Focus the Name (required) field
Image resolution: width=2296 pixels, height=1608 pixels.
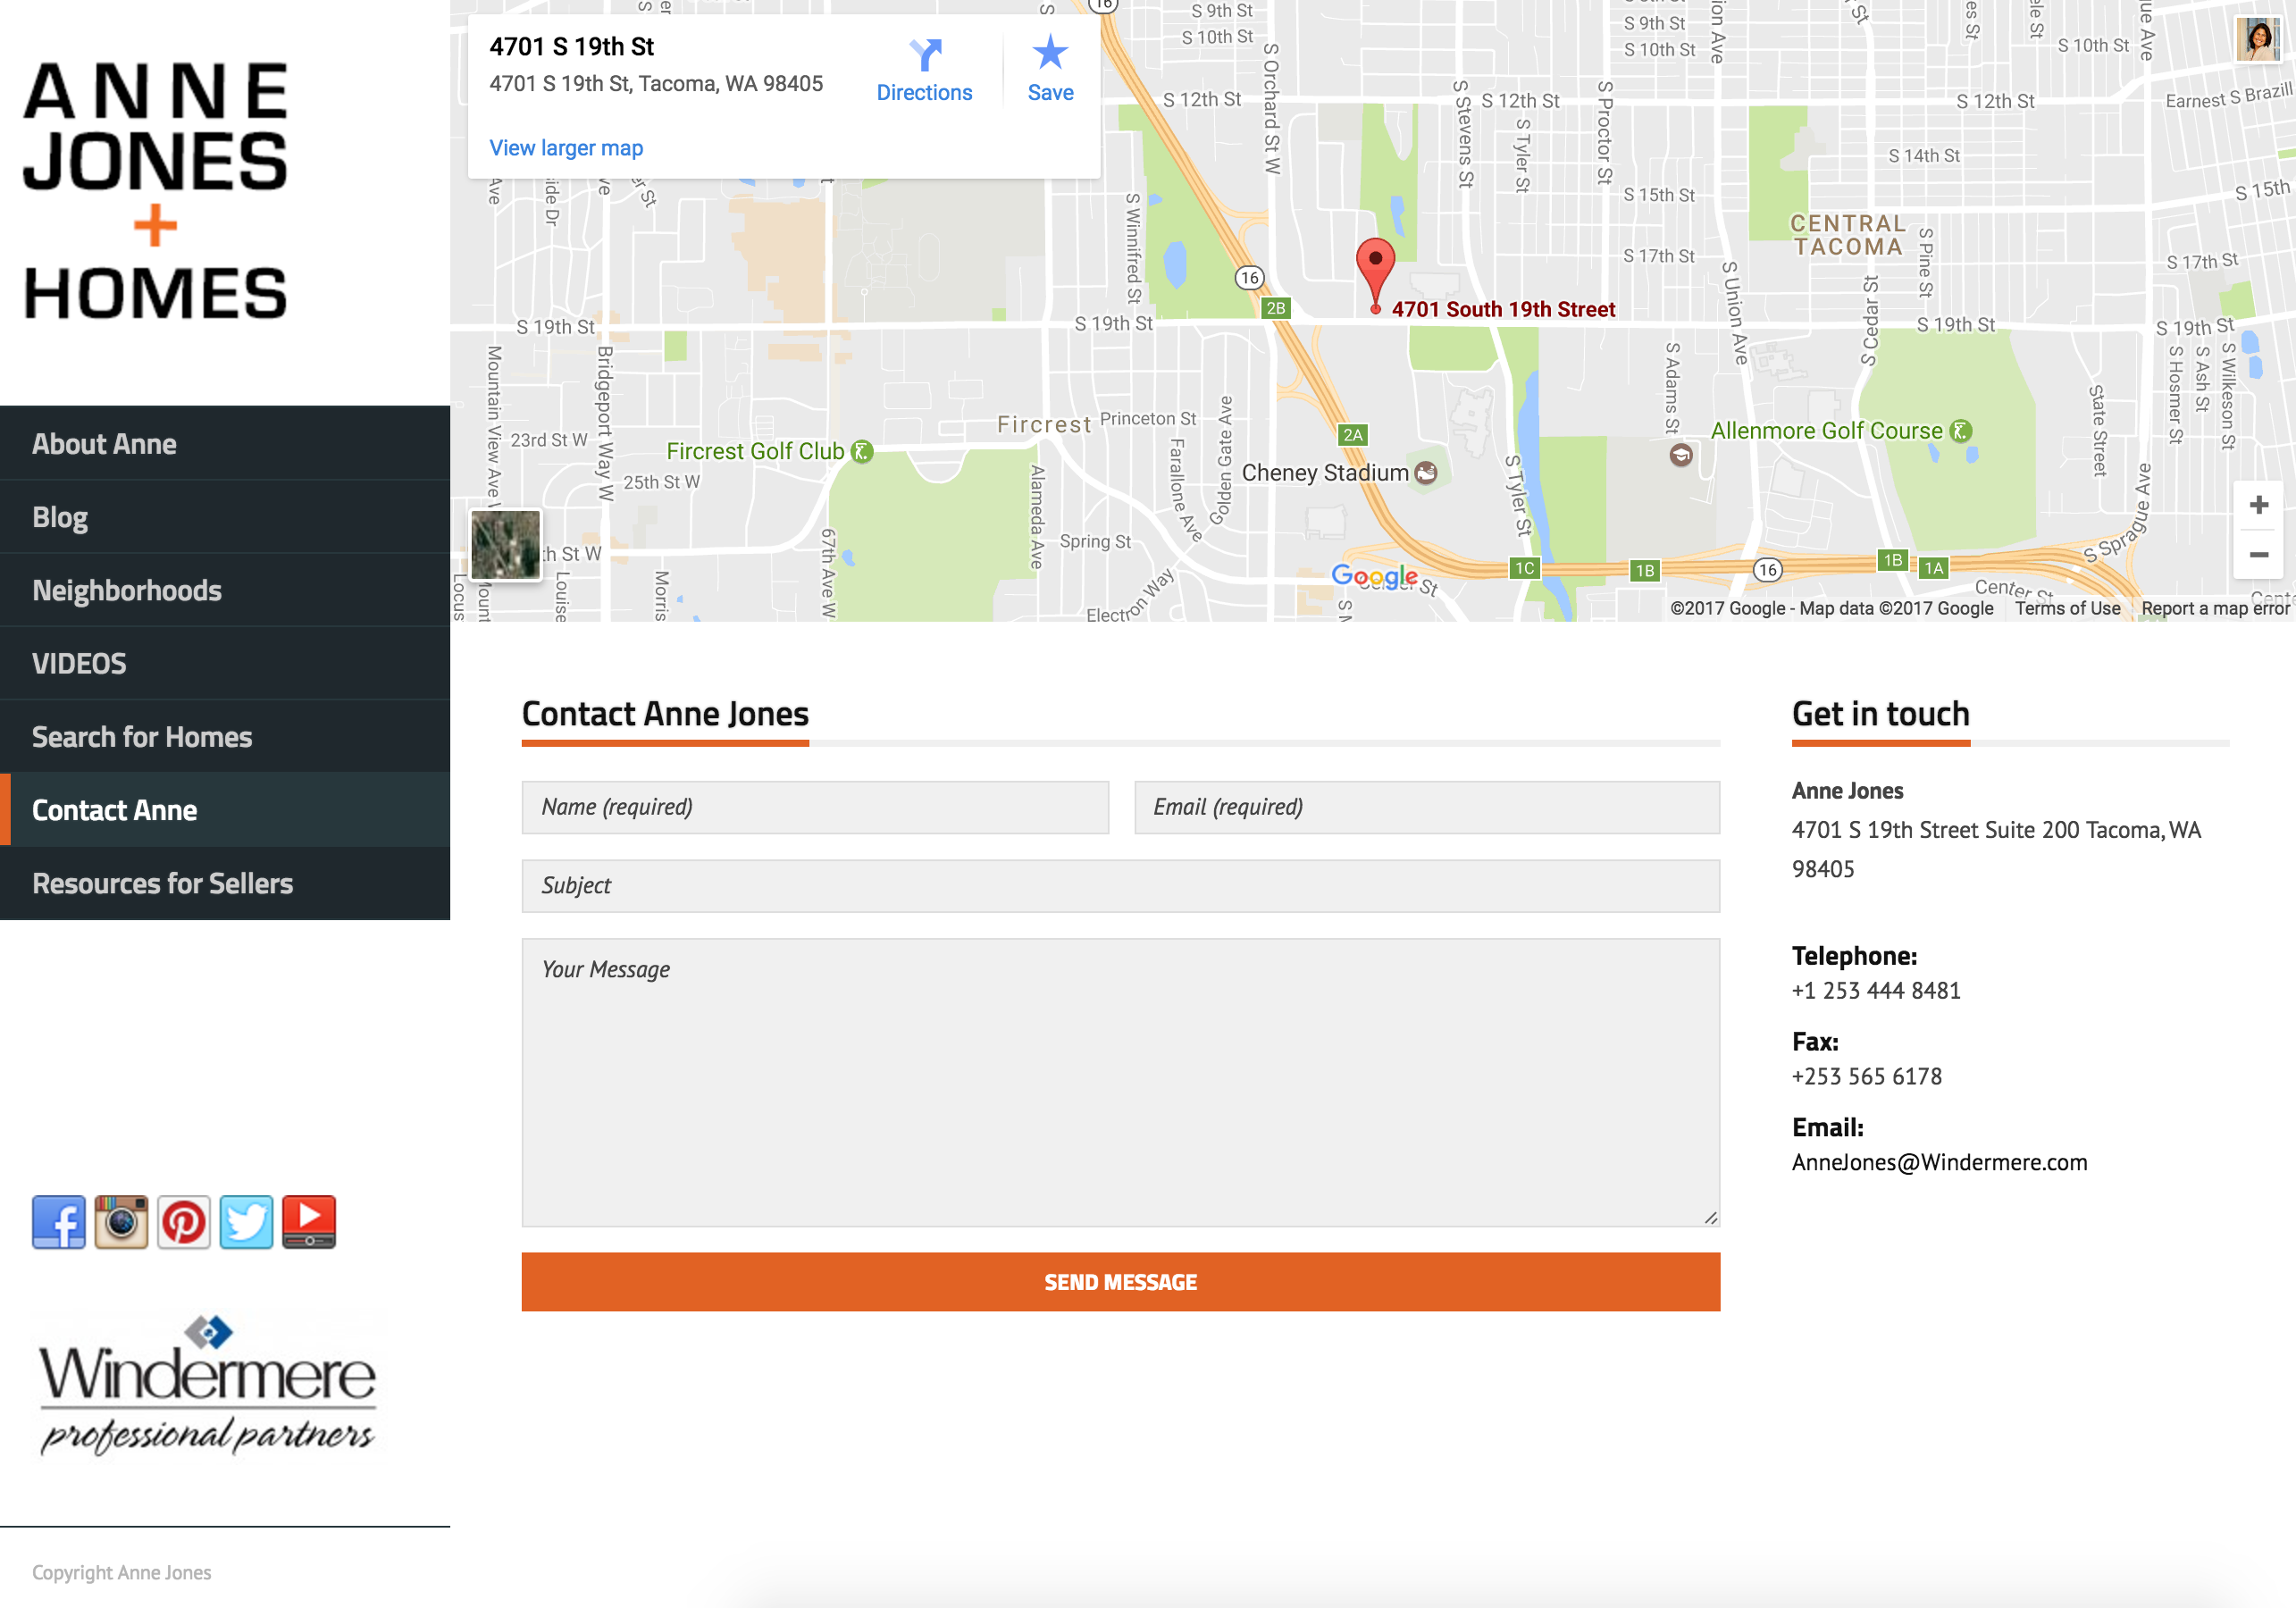(x=815, y=807)
